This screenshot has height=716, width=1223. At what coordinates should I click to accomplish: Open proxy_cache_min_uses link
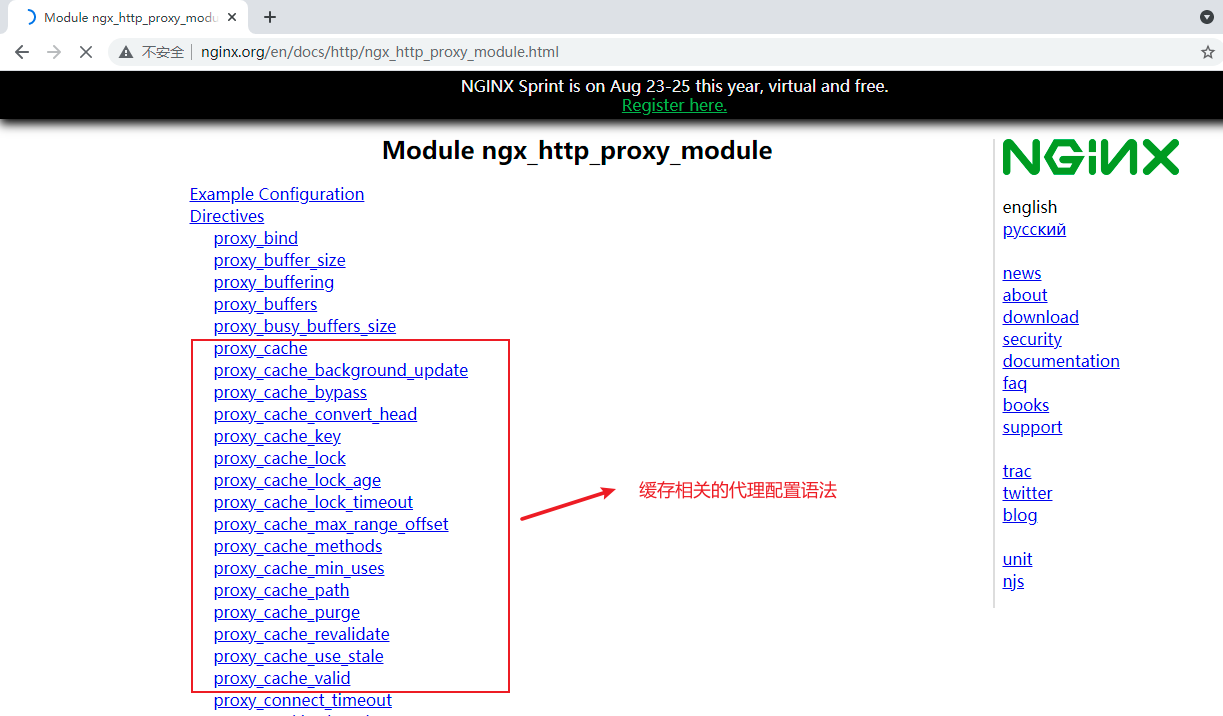(299, 568)
